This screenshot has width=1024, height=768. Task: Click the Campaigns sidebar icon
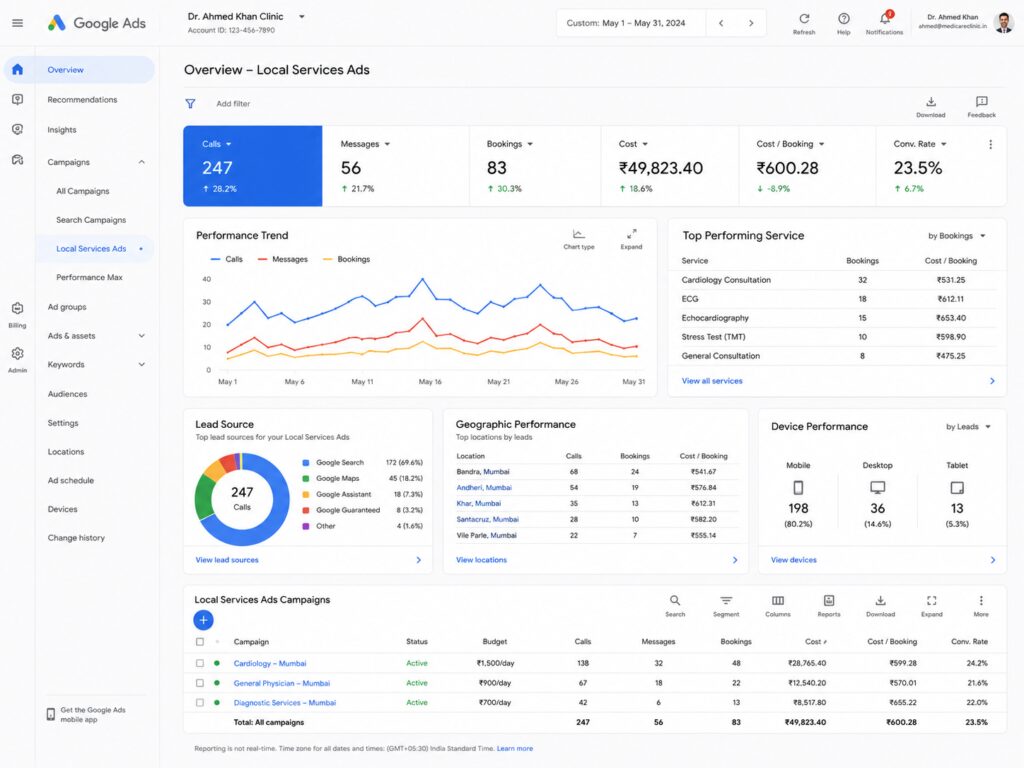click(x=18, y=159)
